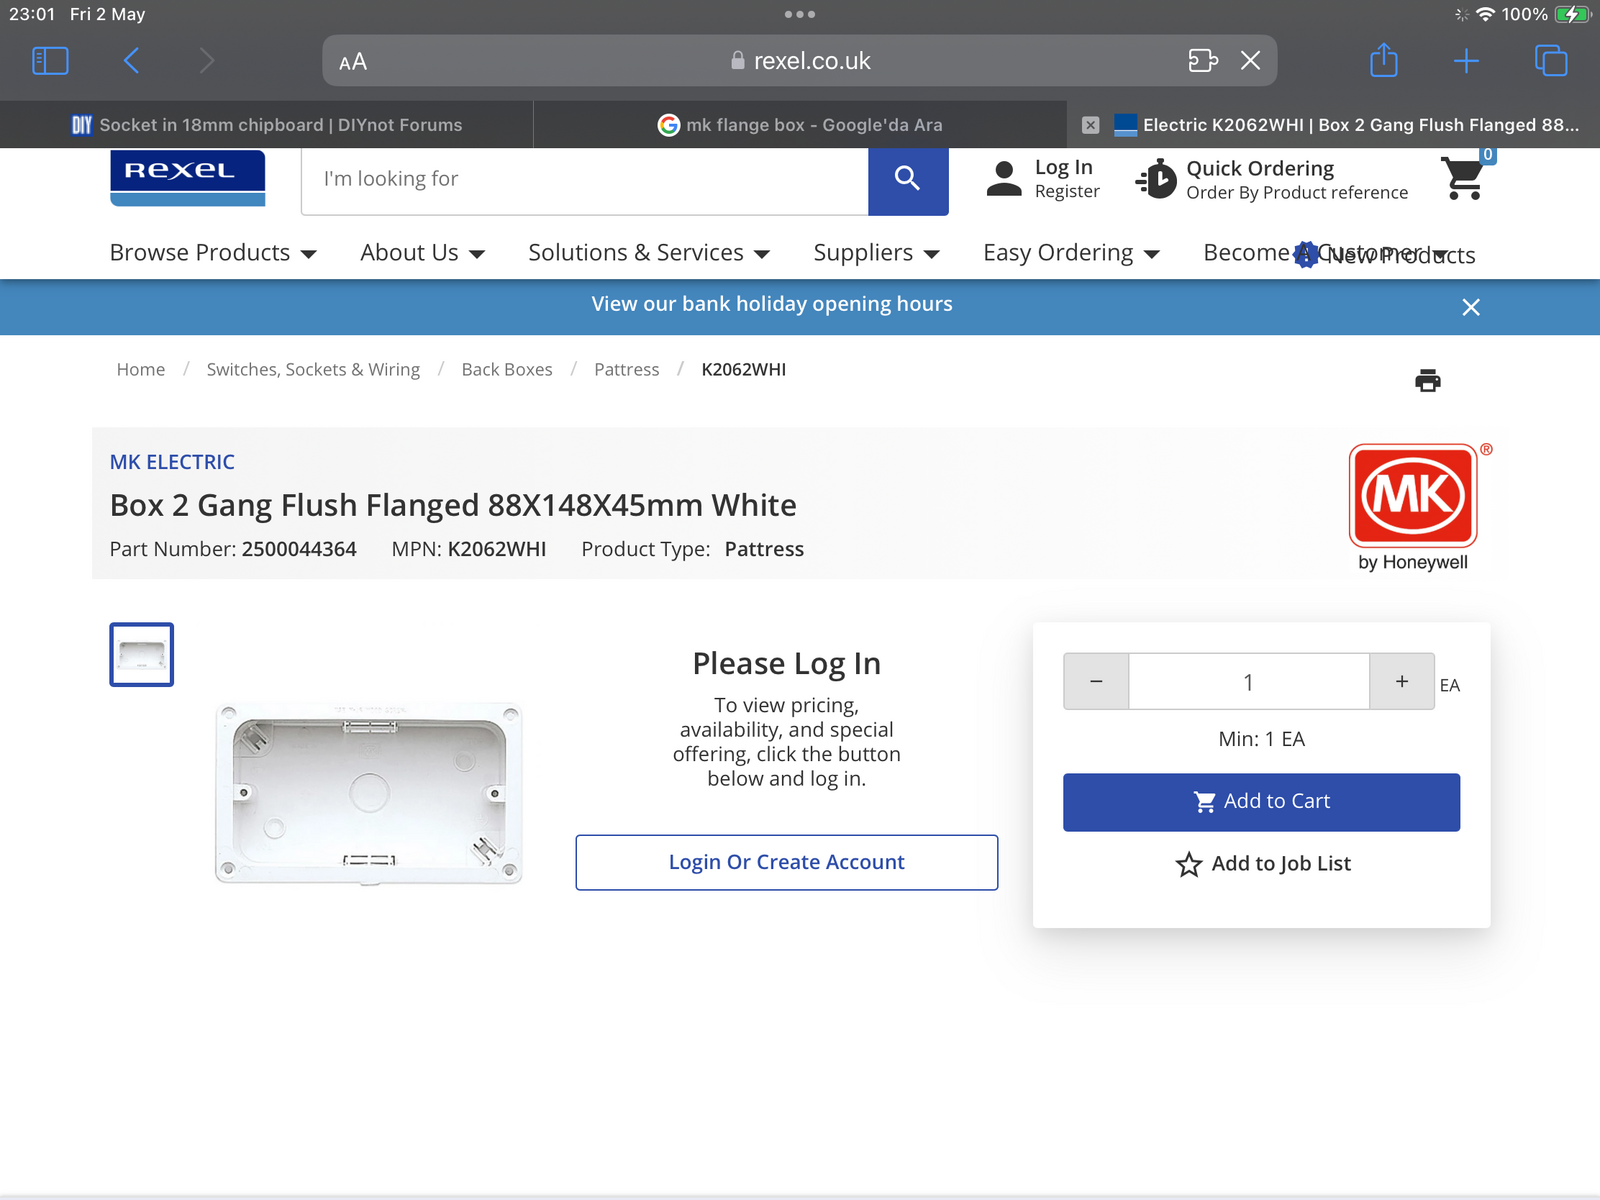The width and height of the screenshot is (1600, 1200).
Task: Switch to DIYnot Forums tab
Action: pos(267,125)
